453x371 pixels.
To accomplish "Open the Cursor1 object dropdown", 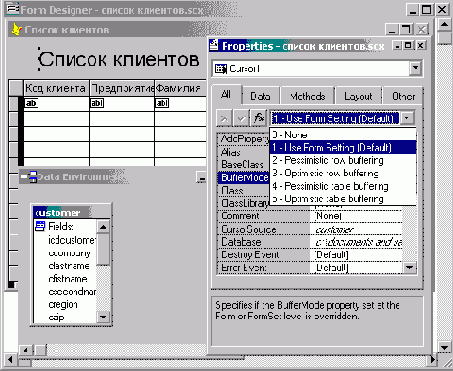I will [x=415, y=69].
